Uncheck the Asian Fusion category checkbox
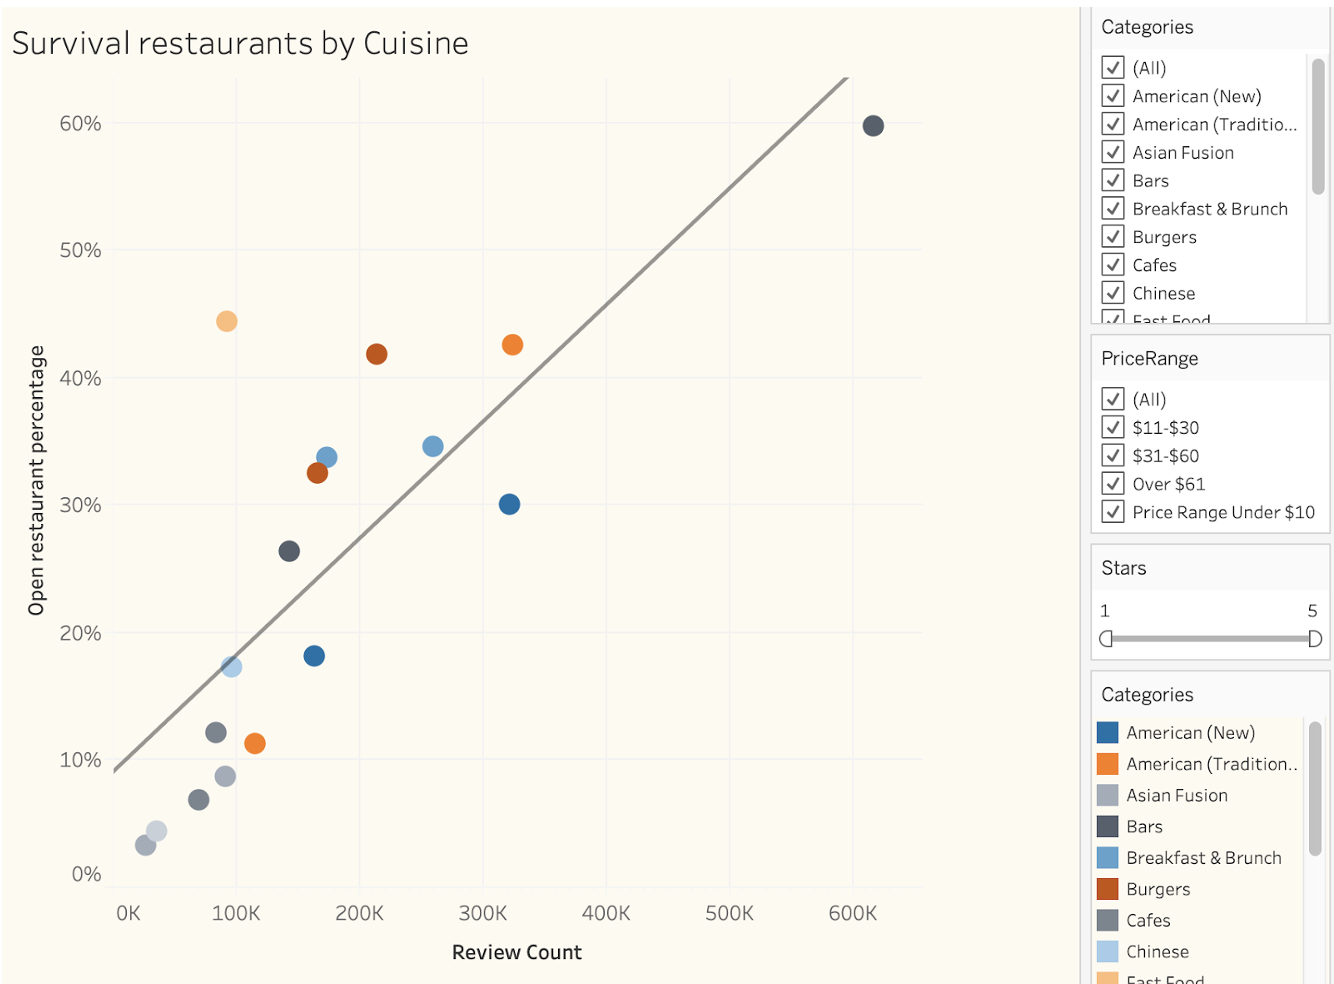This screenshot has height=984, width=1334. 1112,152
